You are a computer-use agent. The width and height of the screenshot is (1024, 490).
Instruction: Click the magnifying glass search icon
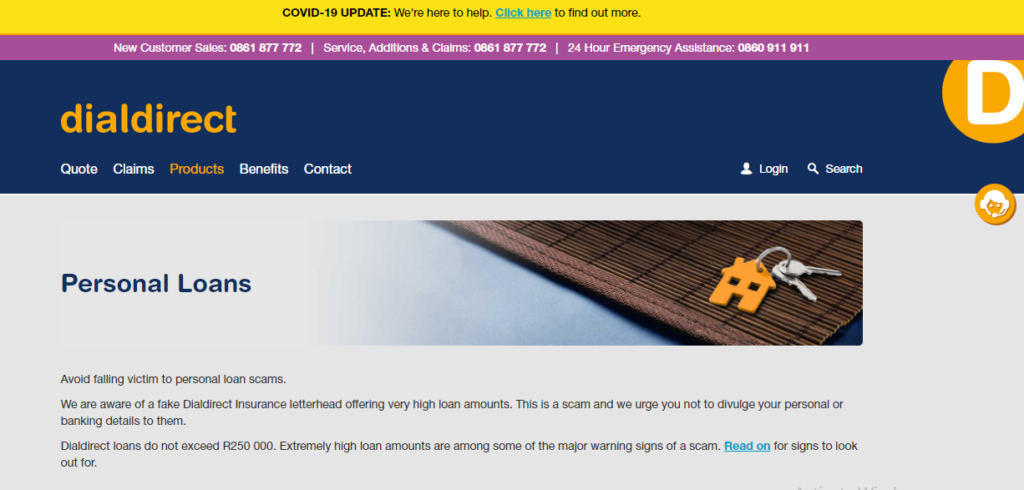(x=813, y=169)
